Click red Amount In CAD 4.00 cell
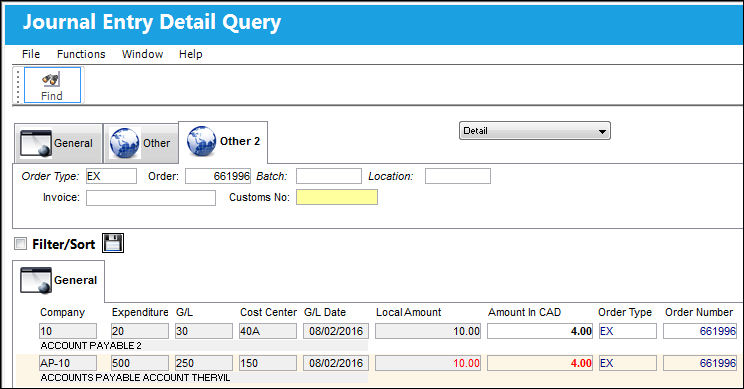Screen dimensions: 744x389 [x=540, y=363]
